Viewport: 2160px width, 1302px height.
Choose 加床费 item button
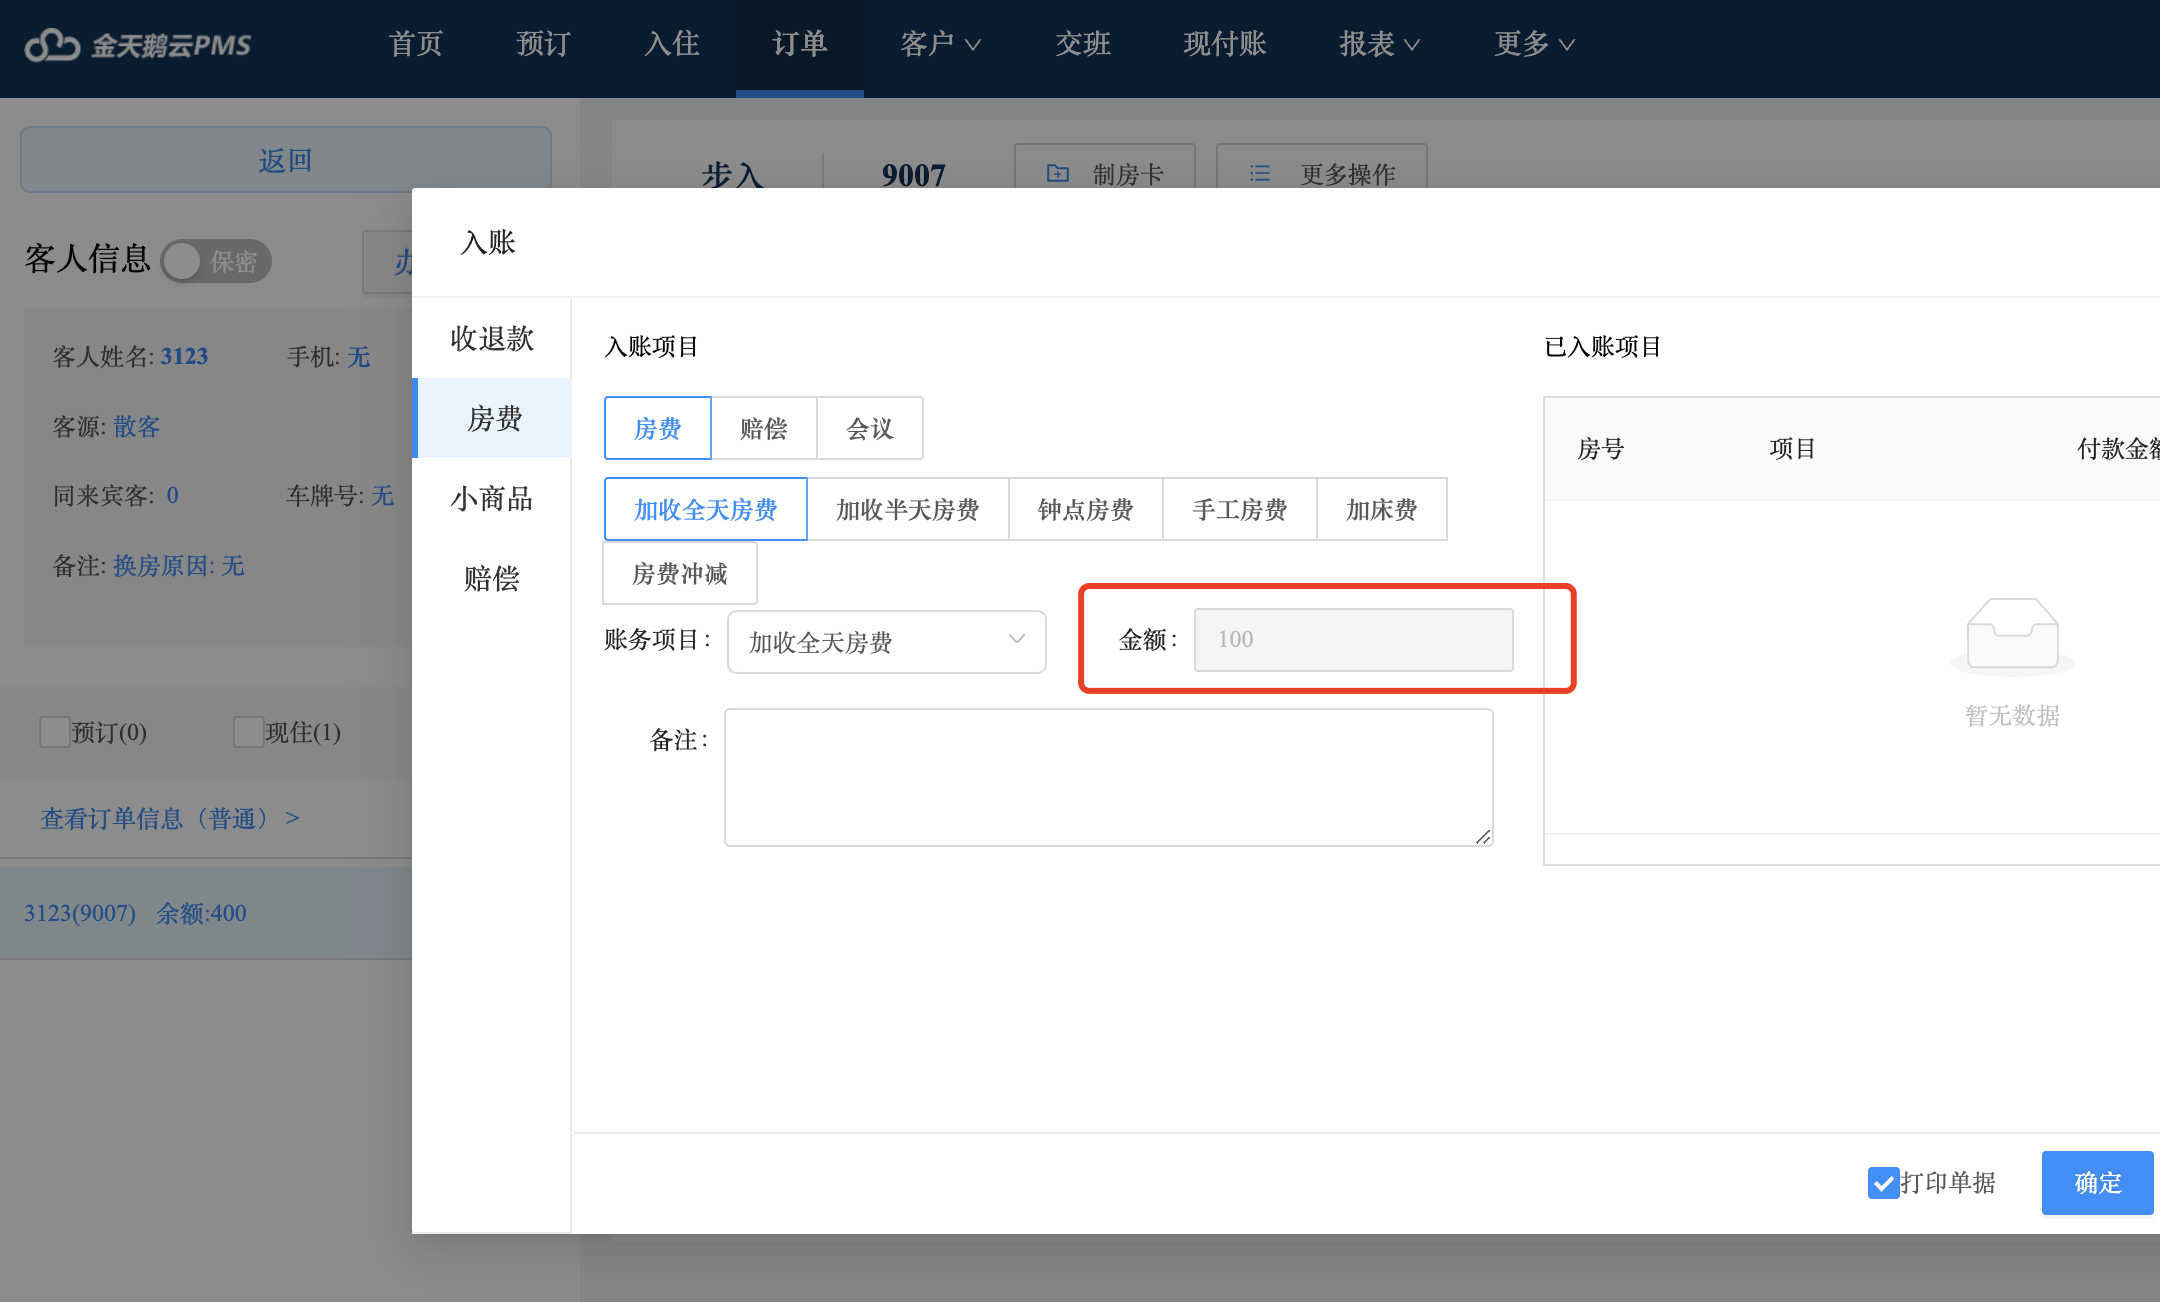(x=1382, y=509)
